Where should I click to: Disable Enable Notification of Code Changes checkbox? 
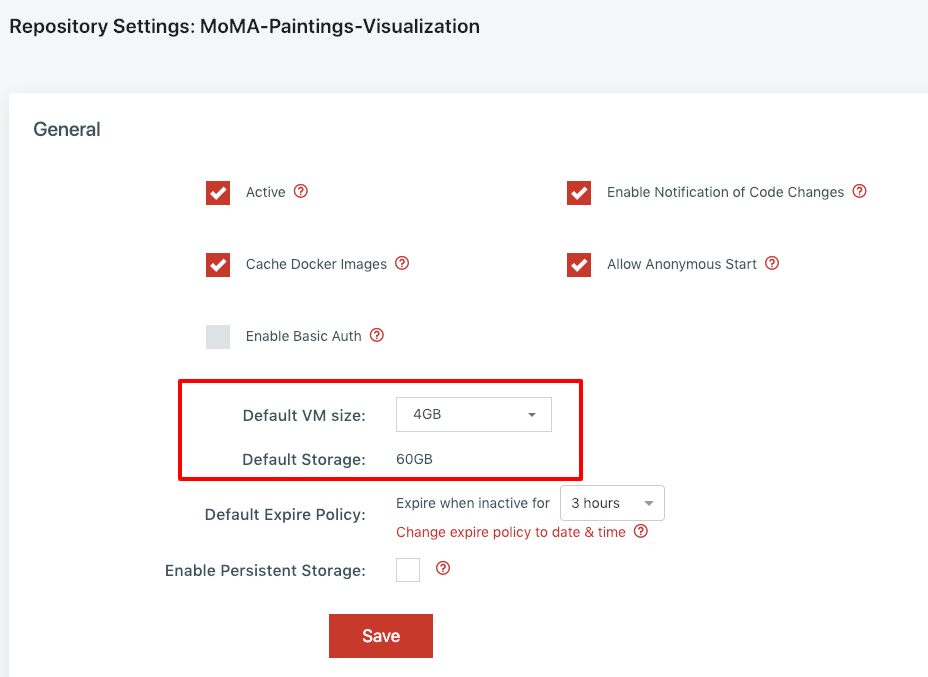pyautogui.click(x=579, y=192)
